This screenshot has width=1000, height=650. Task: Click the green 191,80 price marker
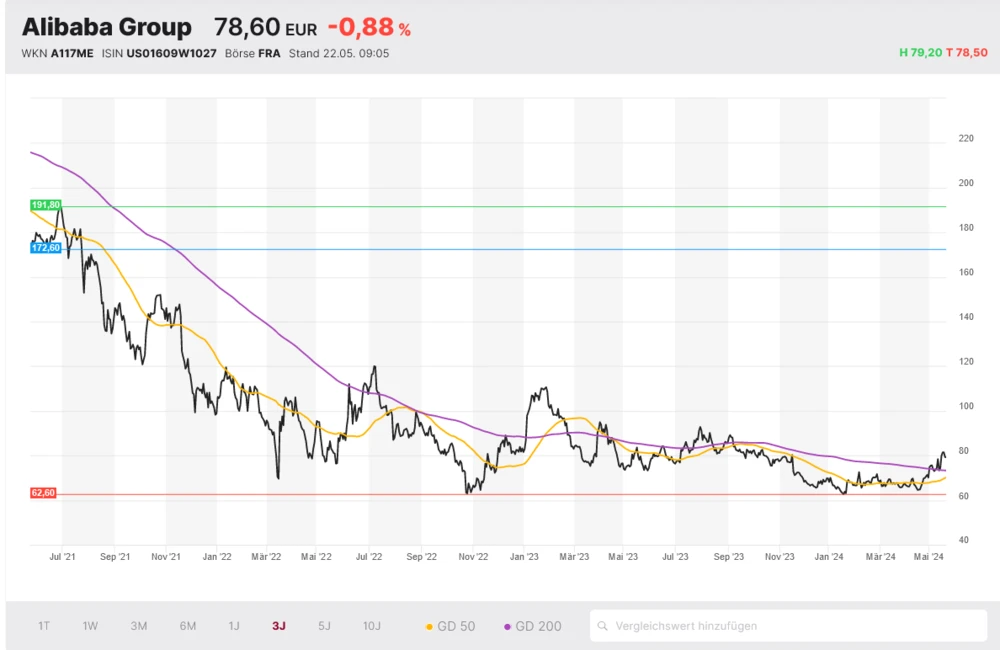coord(45,205)
